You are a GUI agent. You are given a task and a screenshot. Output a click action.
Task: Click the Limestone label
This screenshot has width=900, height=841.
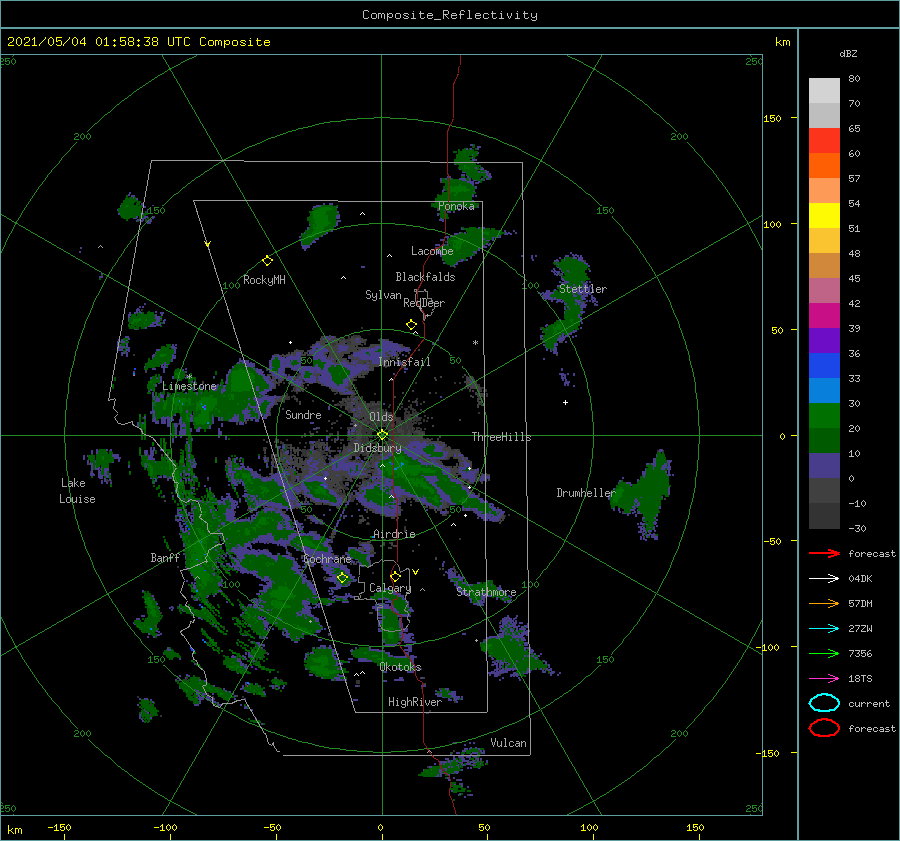[x=189, y=386]
